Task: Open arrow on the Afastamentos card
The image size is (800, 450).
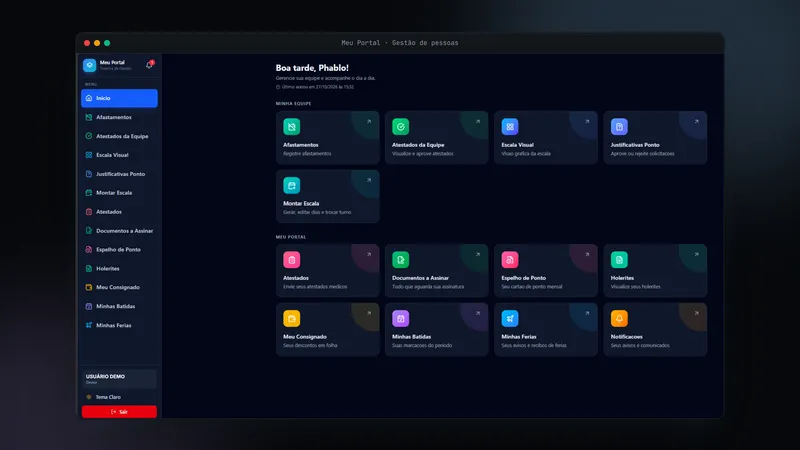Action: pos(369,121)
